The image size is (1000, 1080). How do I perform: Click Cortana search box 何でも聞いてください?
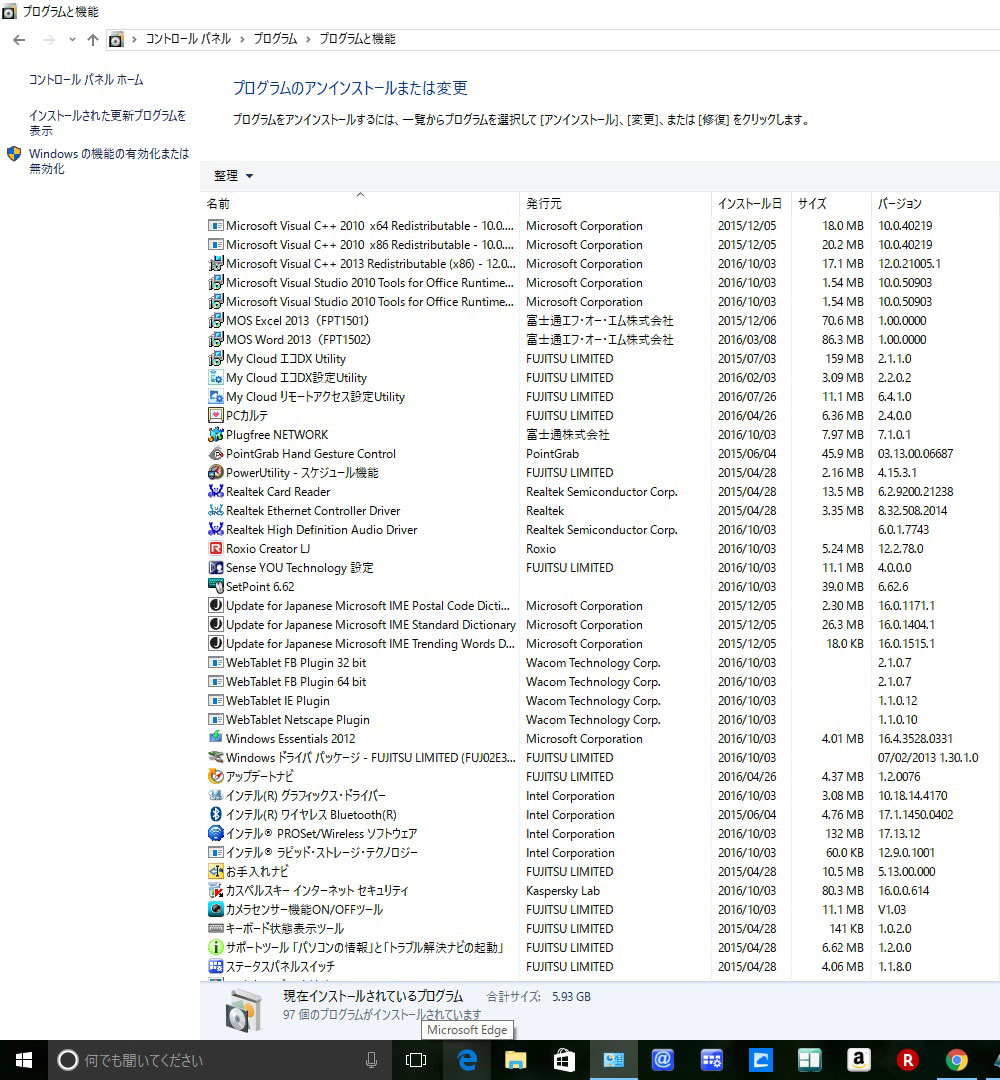220,1060
